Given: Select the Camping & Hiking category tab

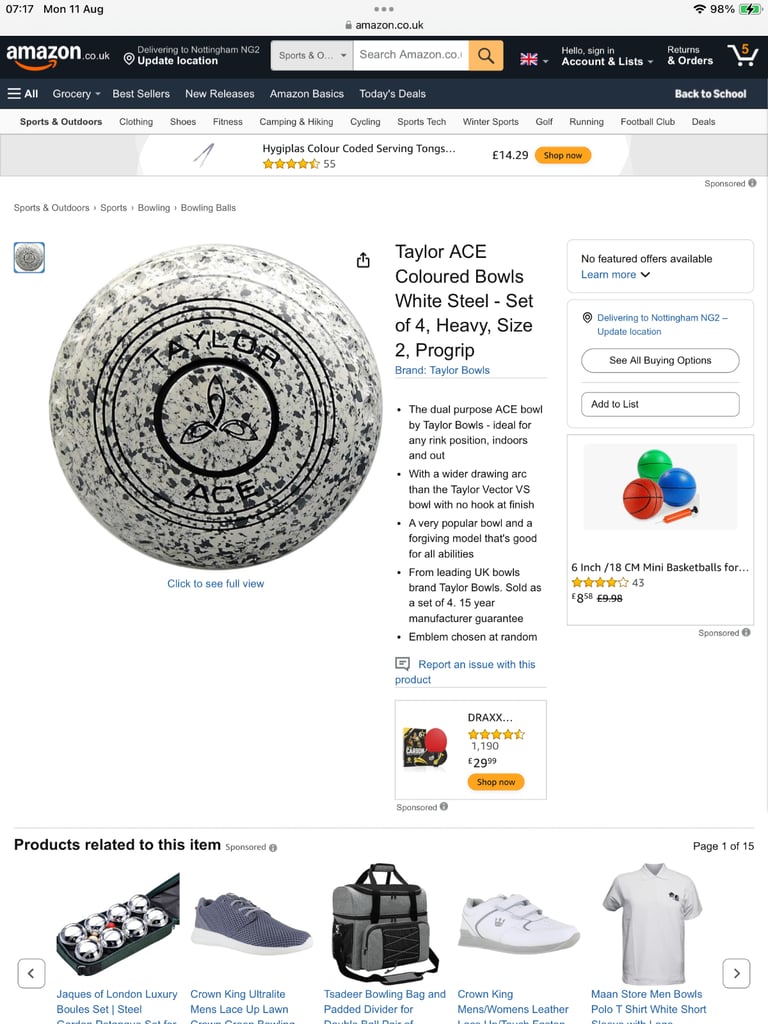Looking at the screenshot, I should (296, 121).
